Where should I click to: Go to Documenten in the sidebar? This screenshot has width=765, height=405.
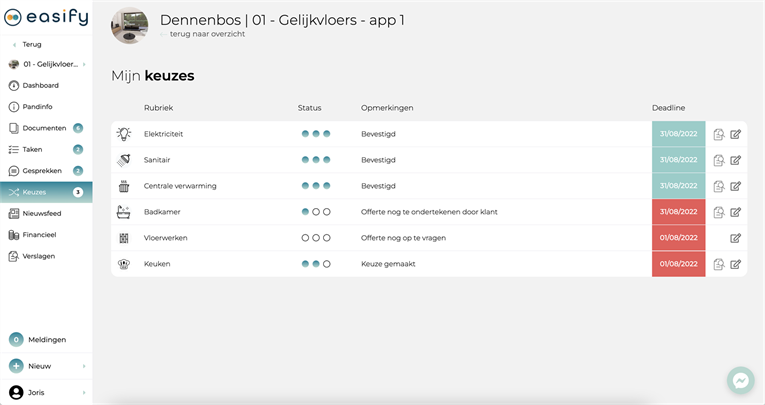click(44, 128)
